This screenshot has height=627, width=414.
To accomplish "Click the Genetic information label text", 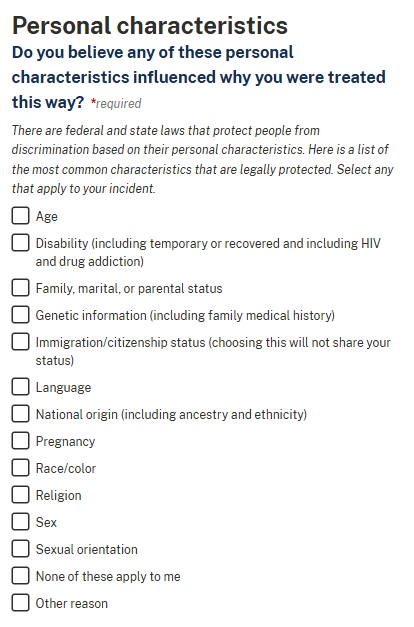I will (185, 315).
